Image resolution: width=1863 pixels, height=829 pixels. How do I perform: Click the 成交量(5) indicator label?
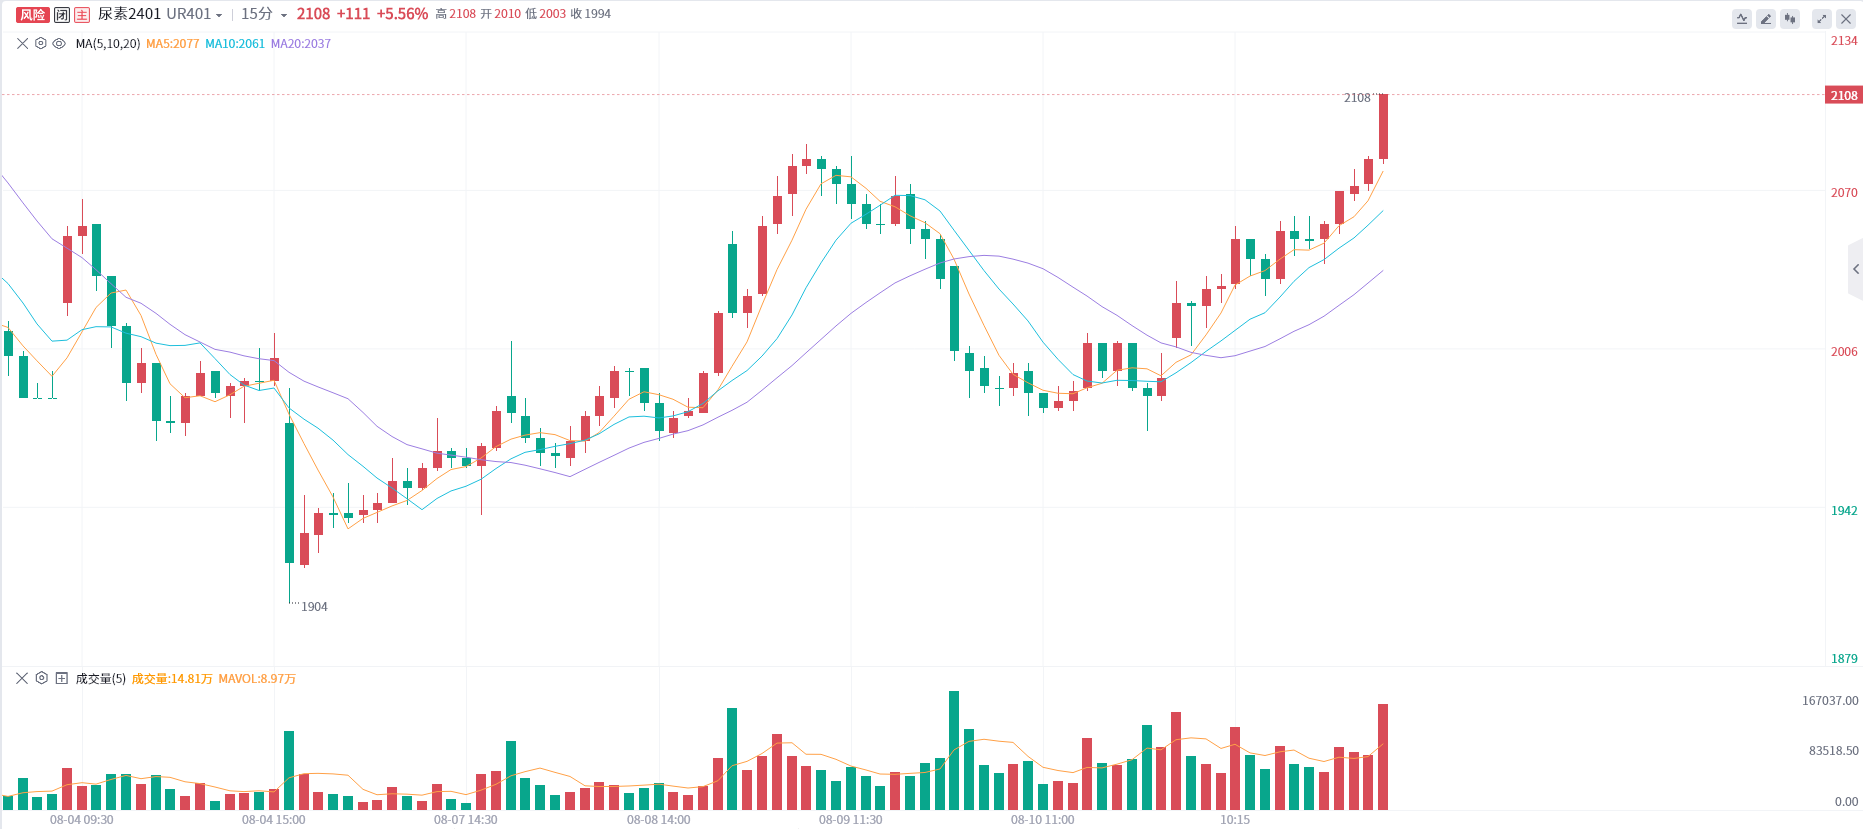click(x=101, y=679)
